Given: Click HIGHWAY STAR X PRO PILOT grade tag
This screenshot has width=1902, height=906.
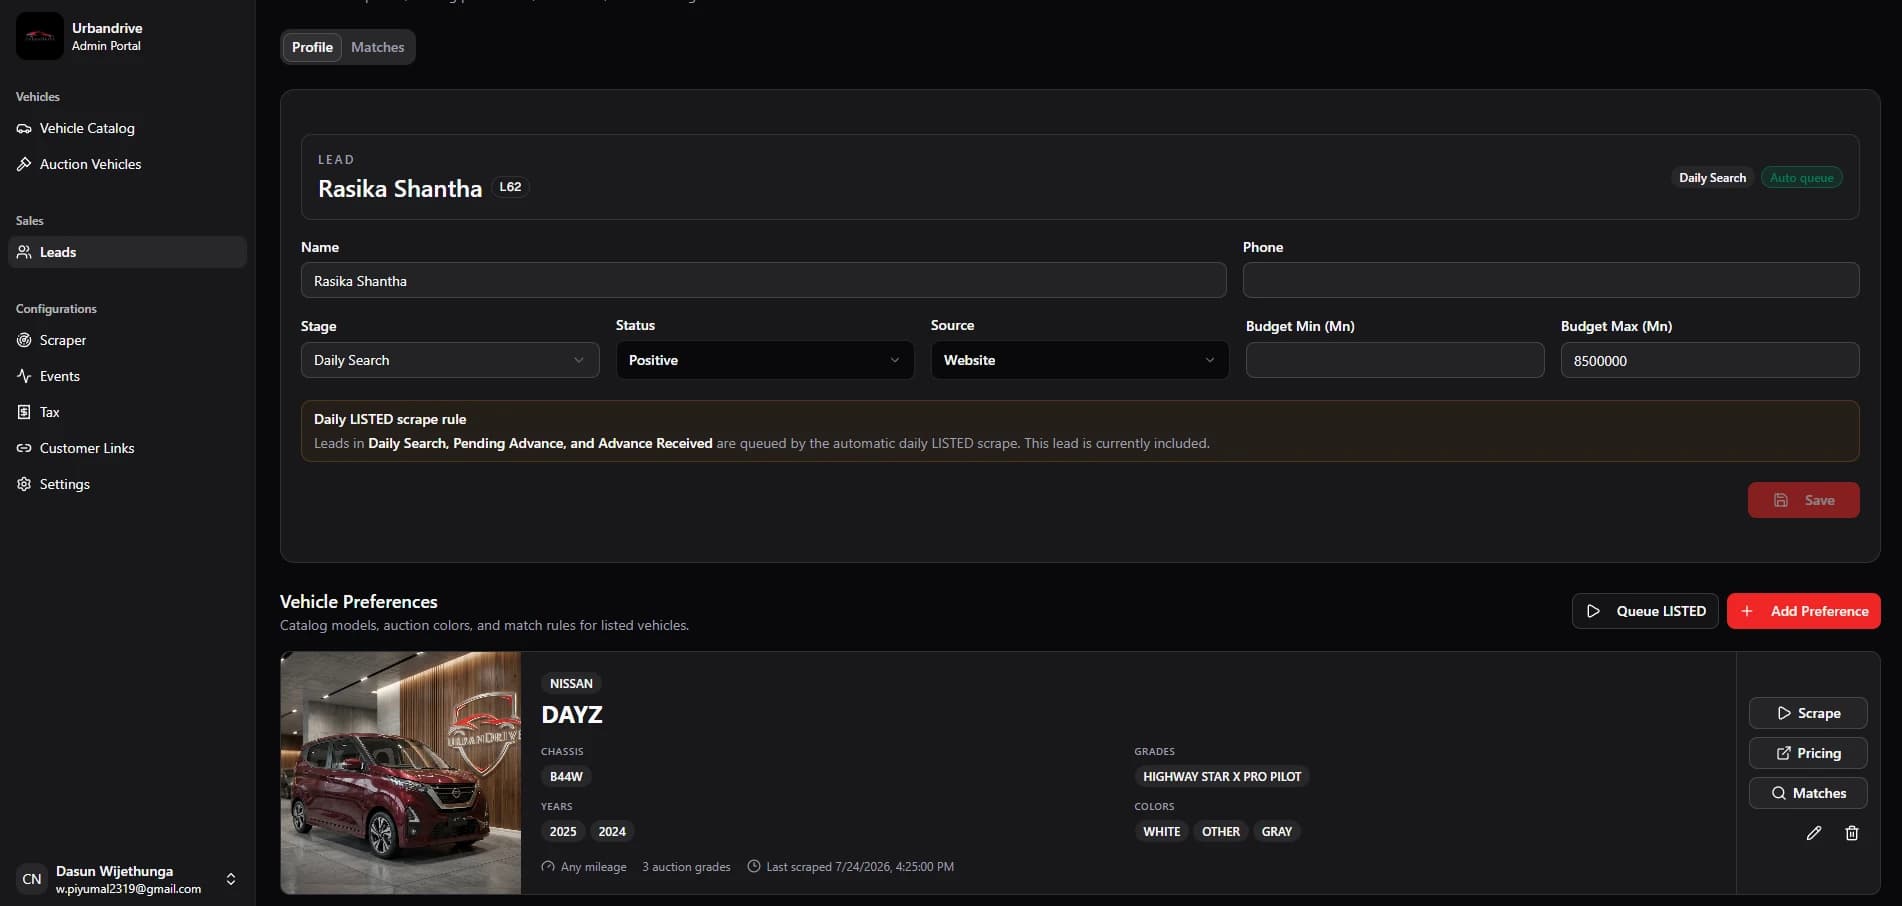Looking at the screenshot, I should point(1222,776).
